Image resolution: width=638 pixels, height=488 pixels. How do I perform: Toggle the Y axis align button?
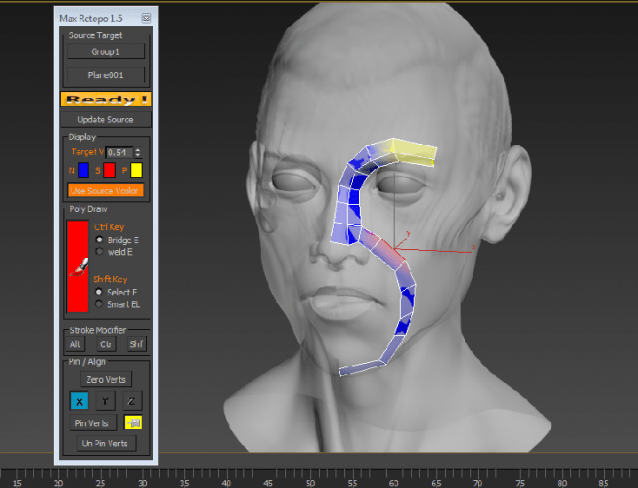[x=105, y=401]
